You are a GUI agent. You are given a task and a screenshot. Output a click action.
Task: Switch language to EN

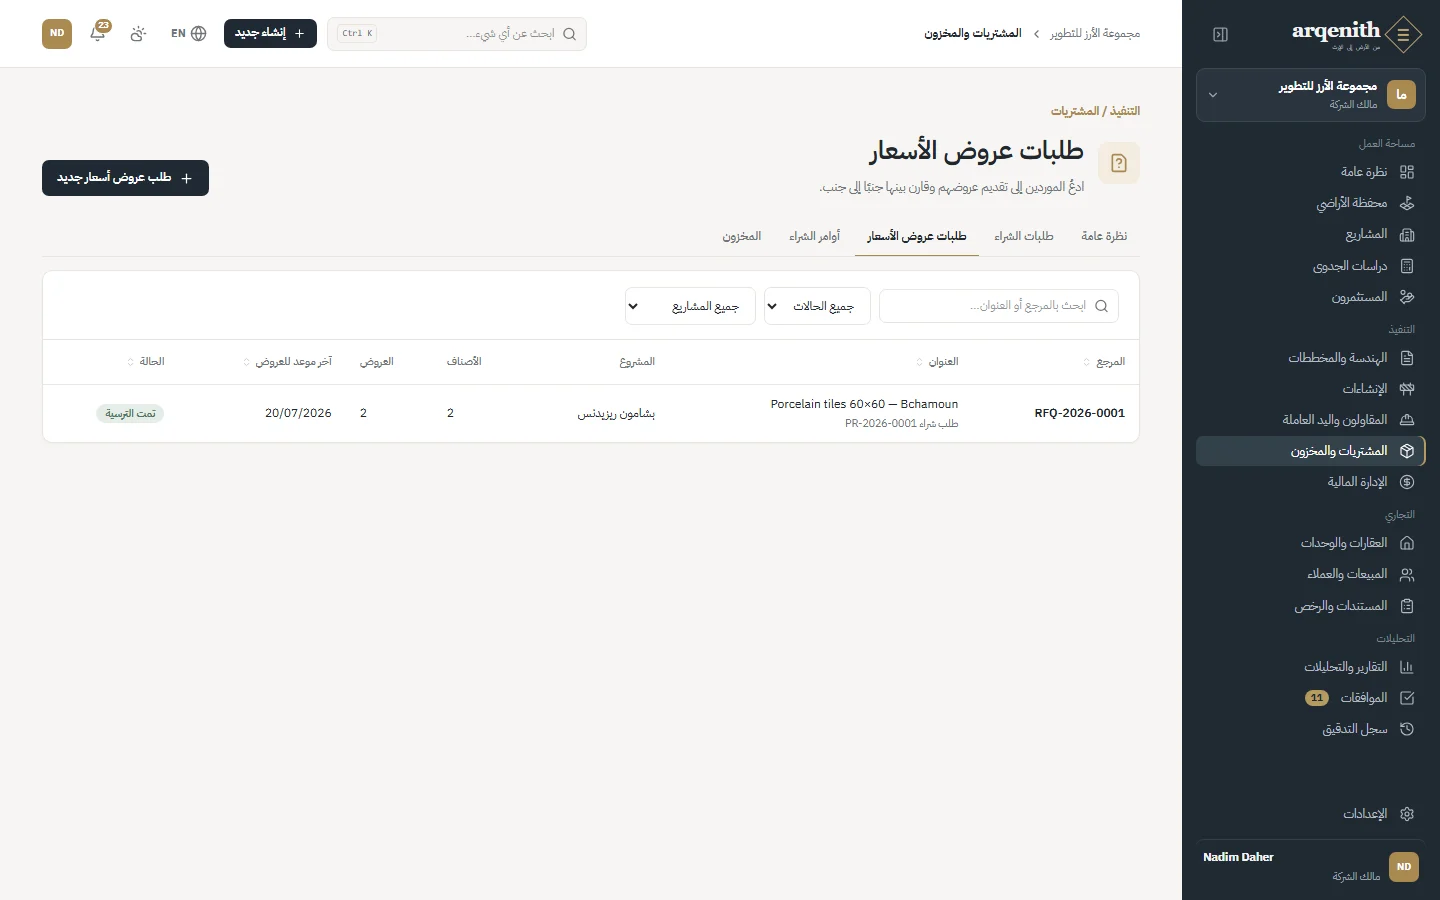coord(188,33)
